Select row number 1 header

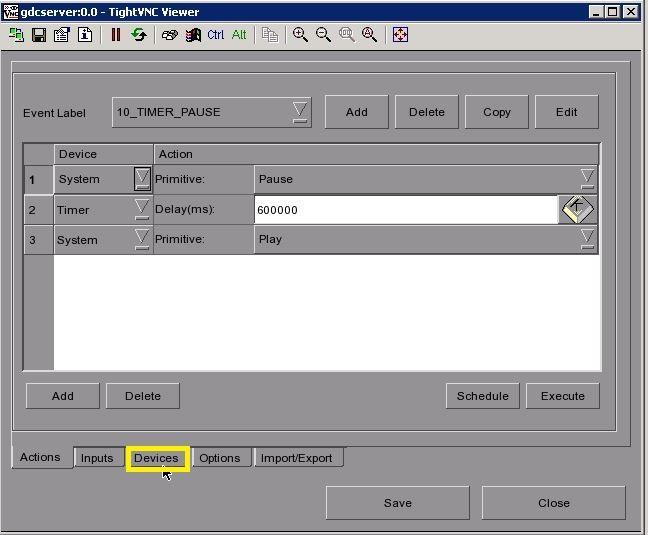coord(38,180)
